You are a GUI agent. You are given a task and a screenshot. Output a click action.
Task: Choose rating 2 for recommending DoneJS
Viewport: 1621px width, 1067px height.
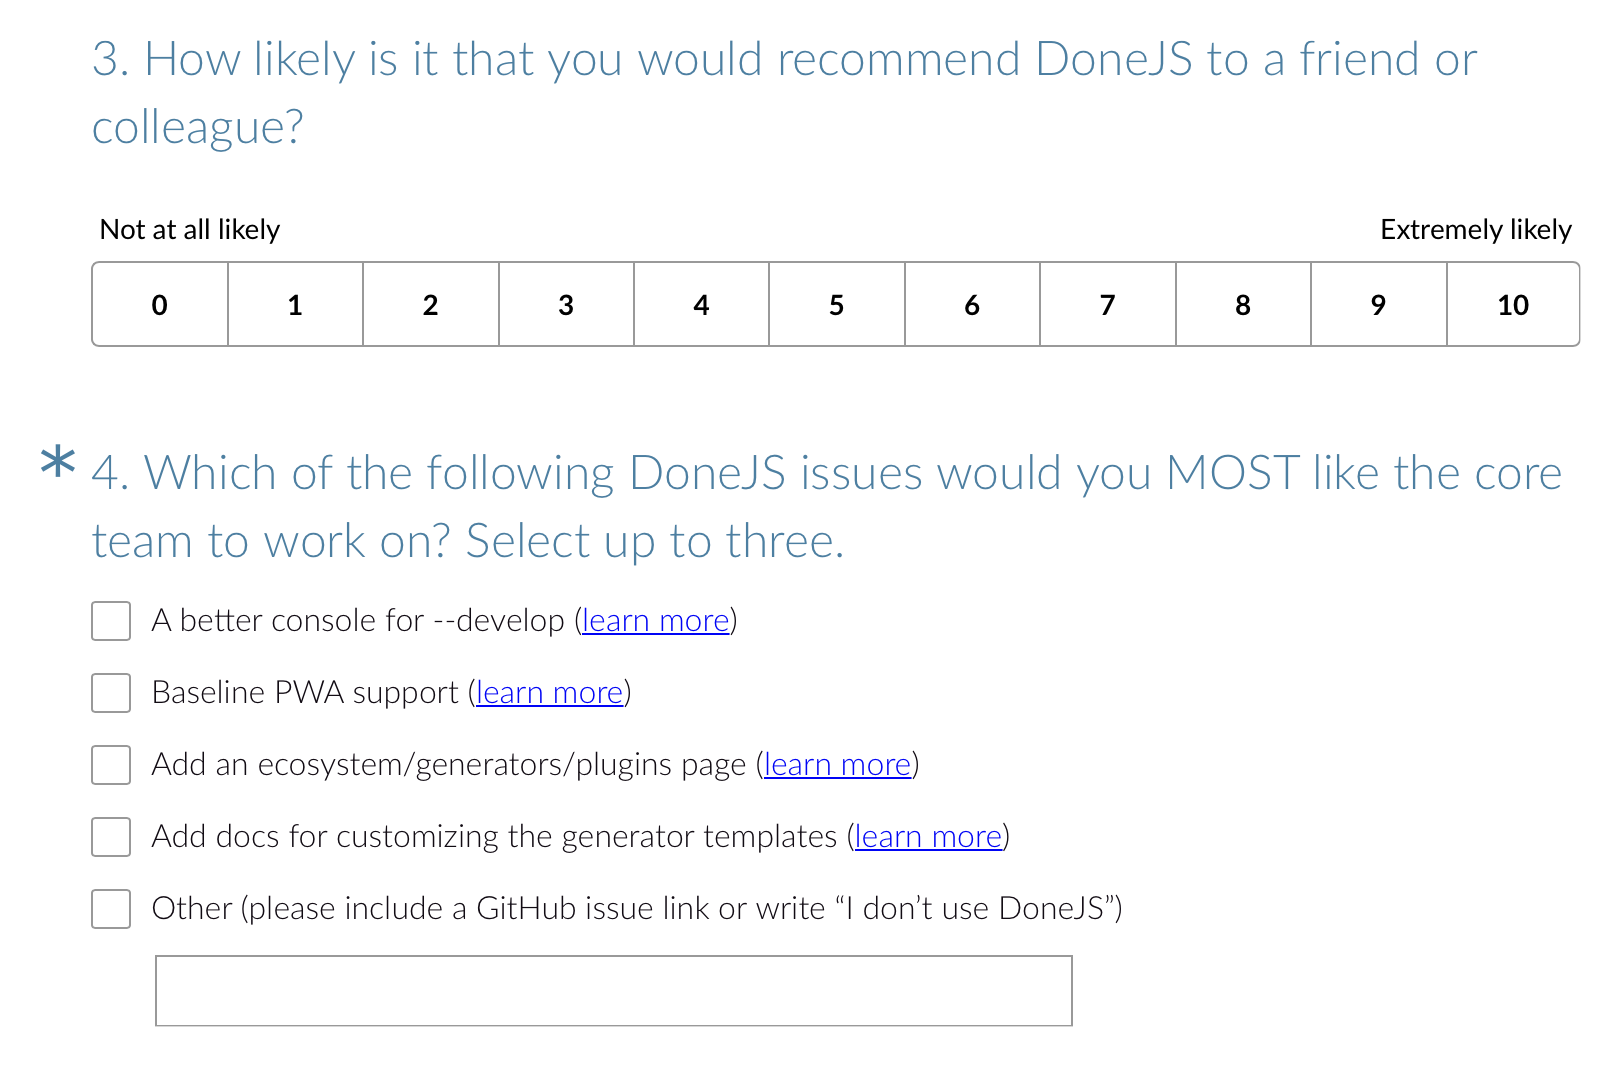click(x=431, y=305)
